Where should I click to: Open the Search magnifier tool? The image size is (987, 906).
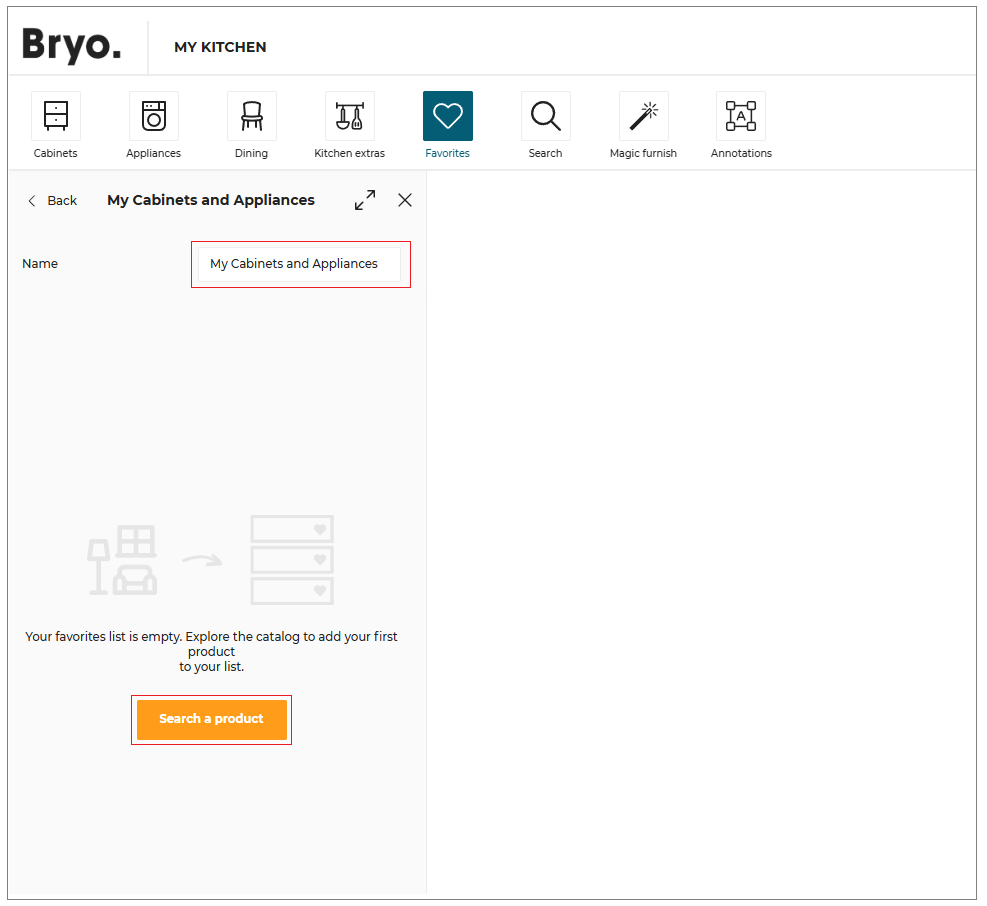(546, 117)
